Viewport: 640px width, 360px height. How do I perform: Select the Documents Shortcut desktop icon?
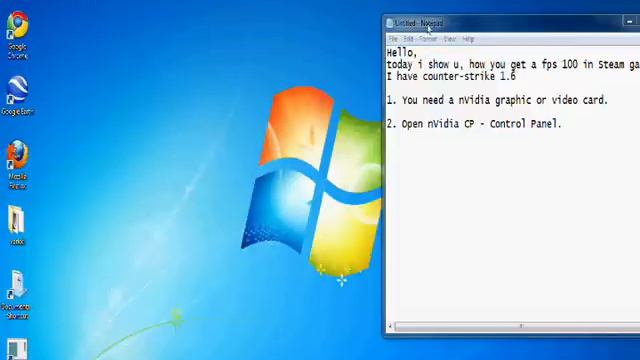pyautogui.click(x=17, y=295)
